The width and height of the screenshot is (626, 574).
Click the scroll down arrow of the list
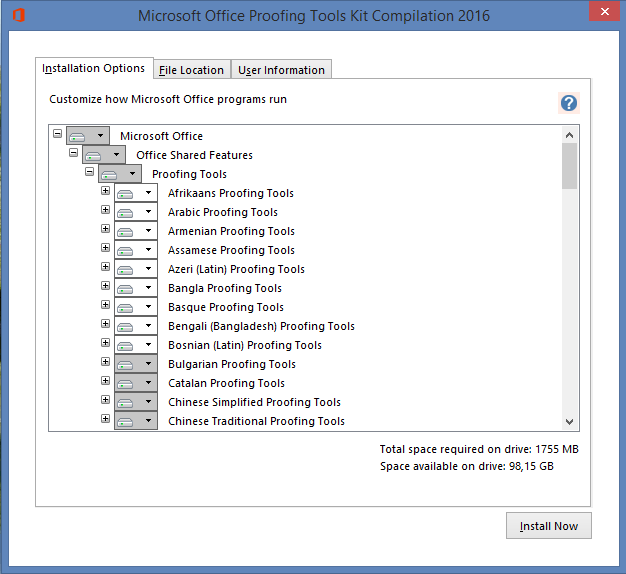570,422
